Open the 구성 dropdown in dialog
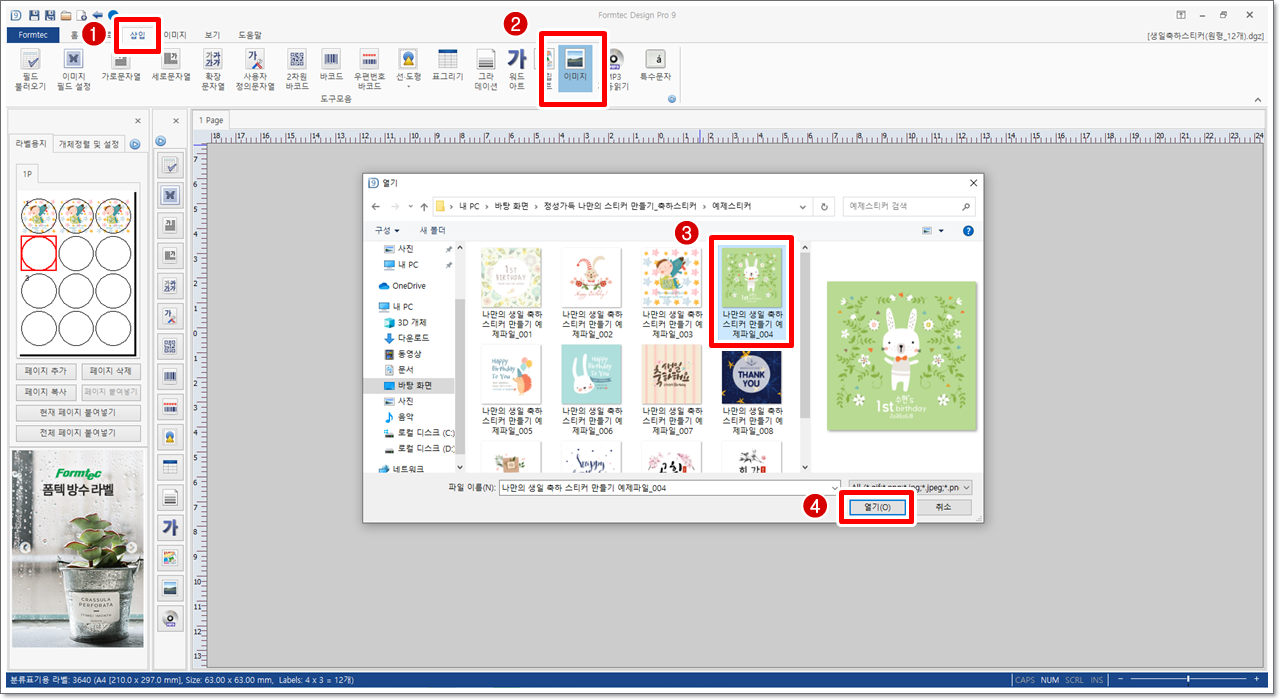 click(x=387, y=230)
